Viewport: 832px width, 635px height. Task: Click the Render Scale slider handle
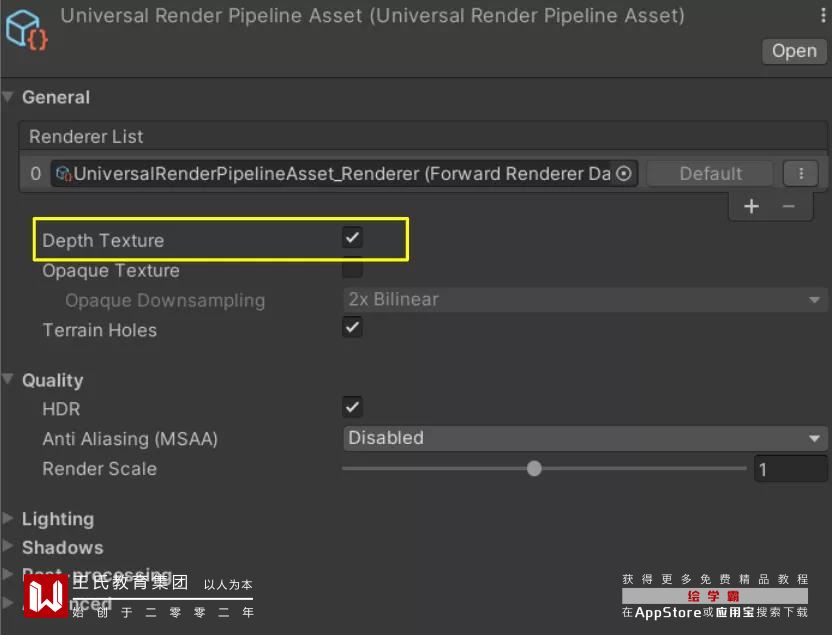click(x=534, y=468)
